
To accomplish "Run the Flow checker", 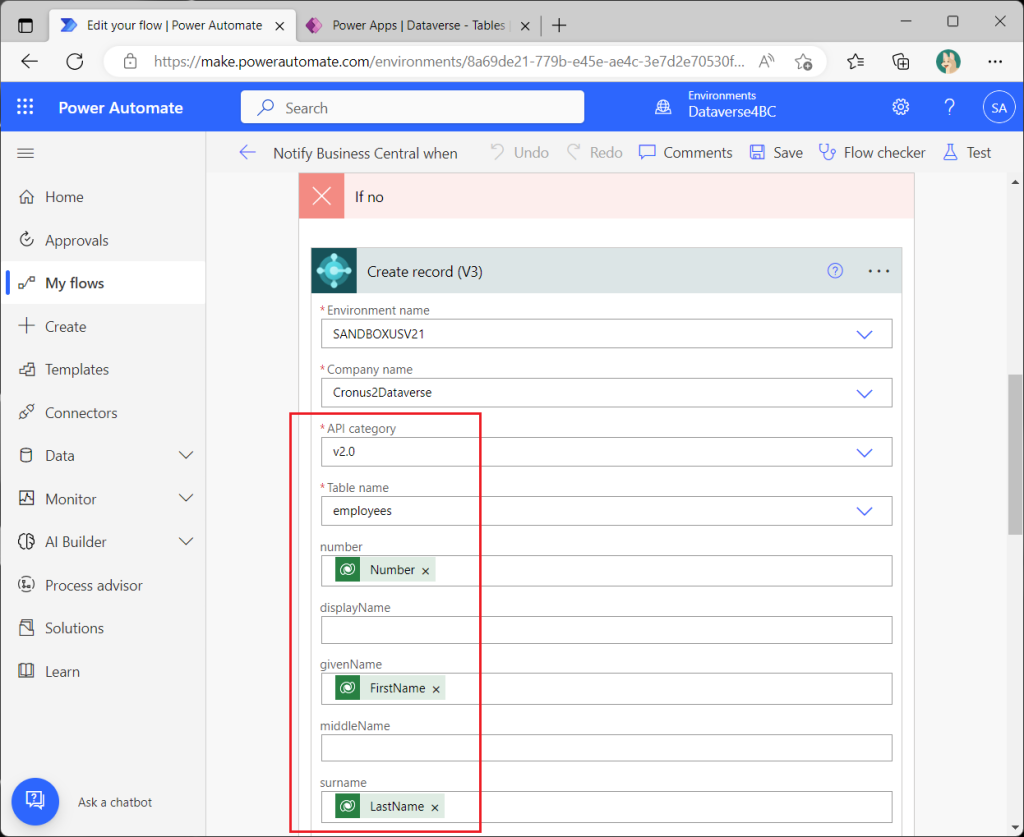I will pos(872,153).
